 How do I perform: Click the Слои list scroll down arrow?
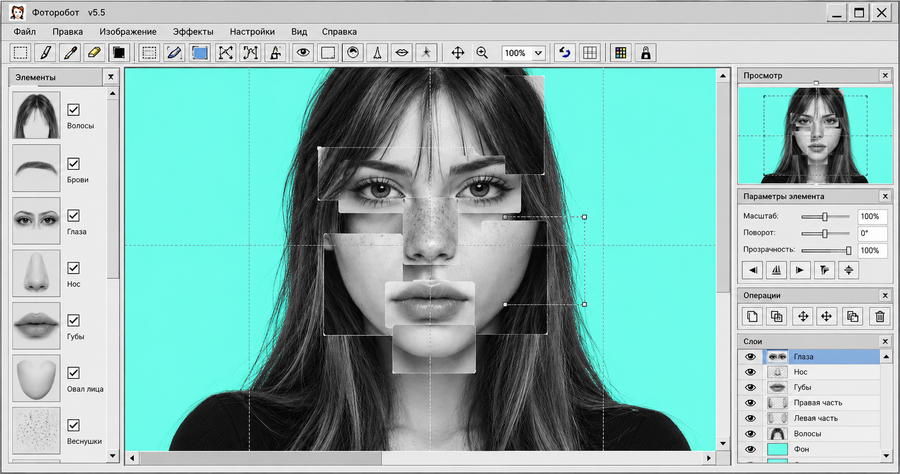coord(886,456)
